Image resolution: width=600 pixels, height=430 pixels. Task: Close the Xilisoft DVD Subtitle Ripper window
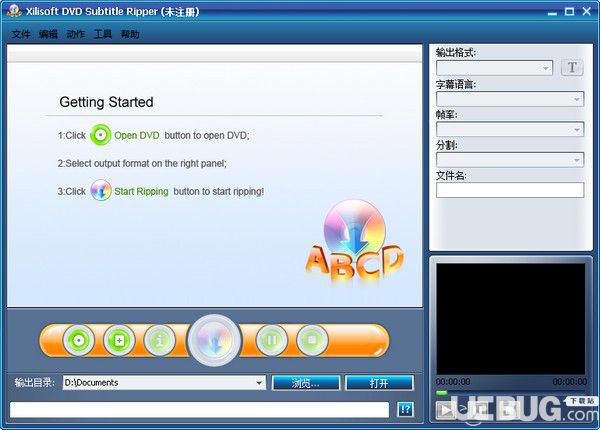click(587, 11)
